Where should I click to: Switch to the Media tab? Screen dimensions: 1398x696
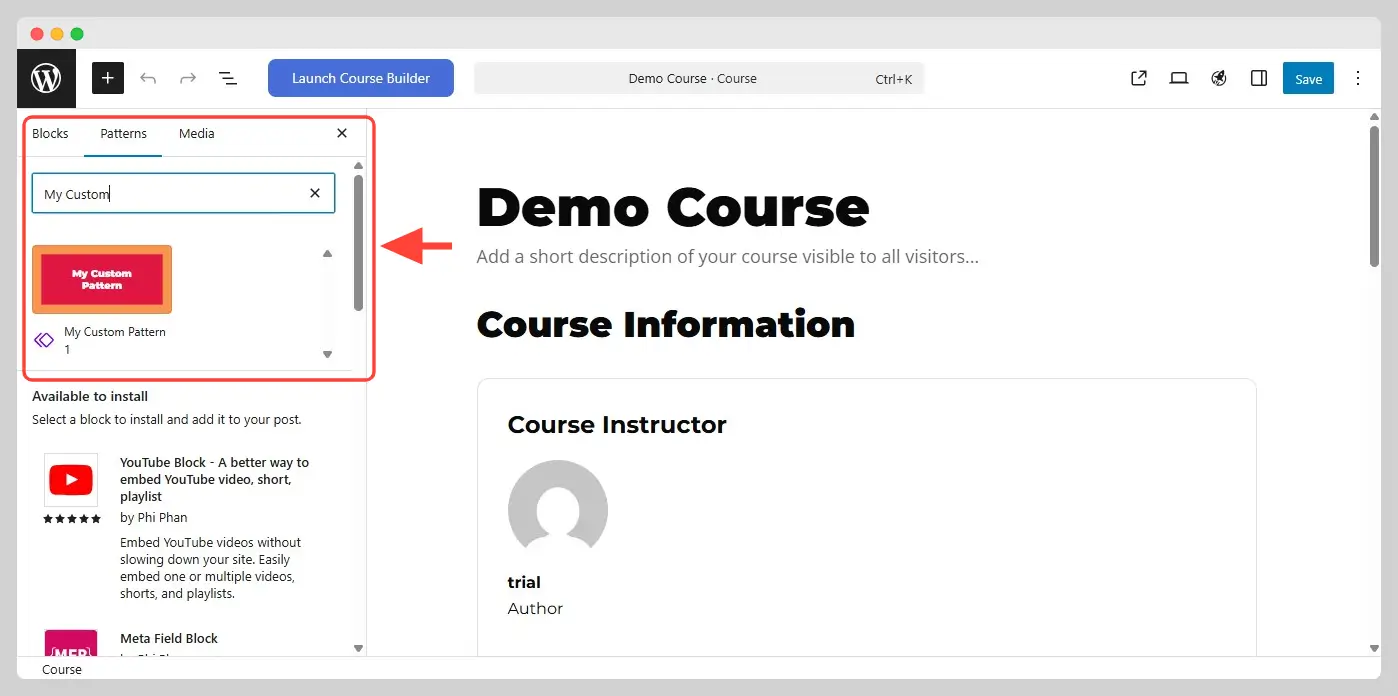tap(196, 133)
